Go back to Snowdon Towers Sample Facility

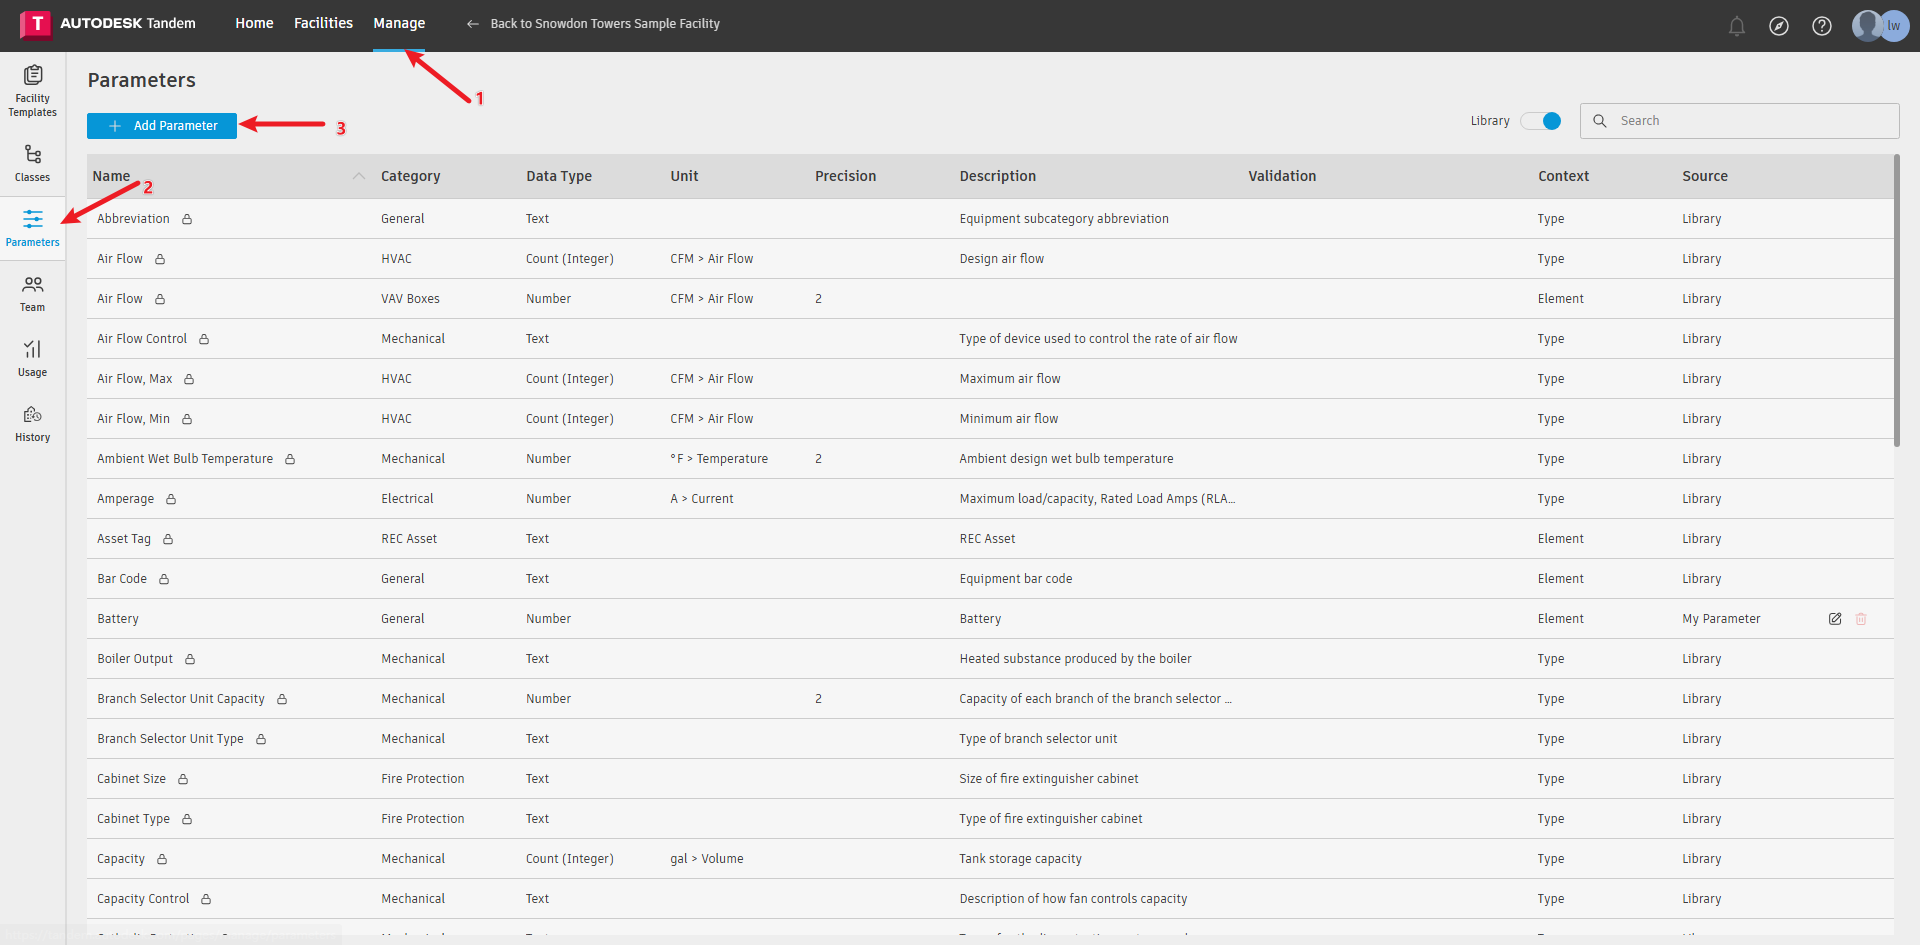point(593,23)
